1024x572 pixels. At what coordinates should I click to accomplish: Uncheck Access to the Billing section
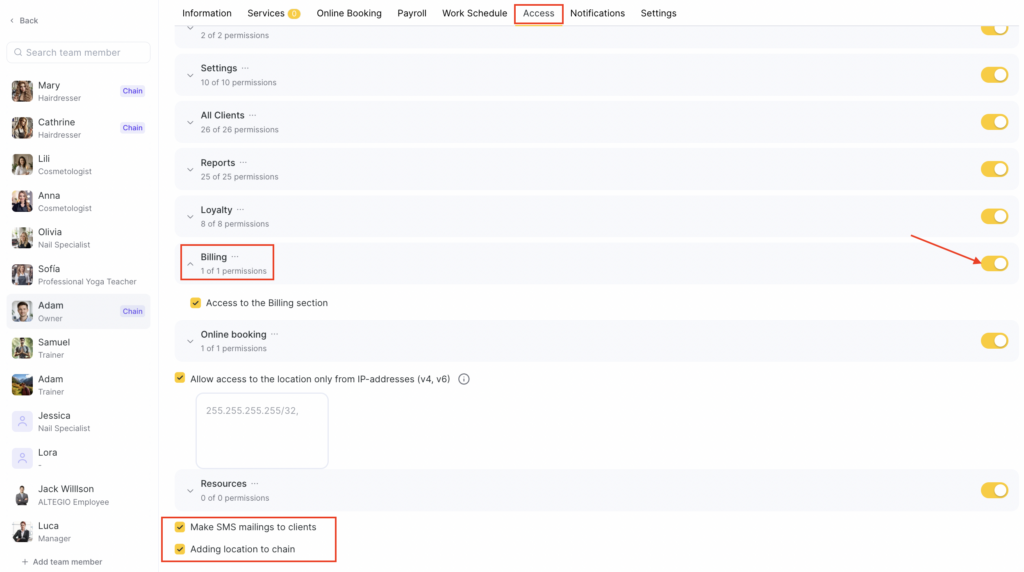click(196, 303)
